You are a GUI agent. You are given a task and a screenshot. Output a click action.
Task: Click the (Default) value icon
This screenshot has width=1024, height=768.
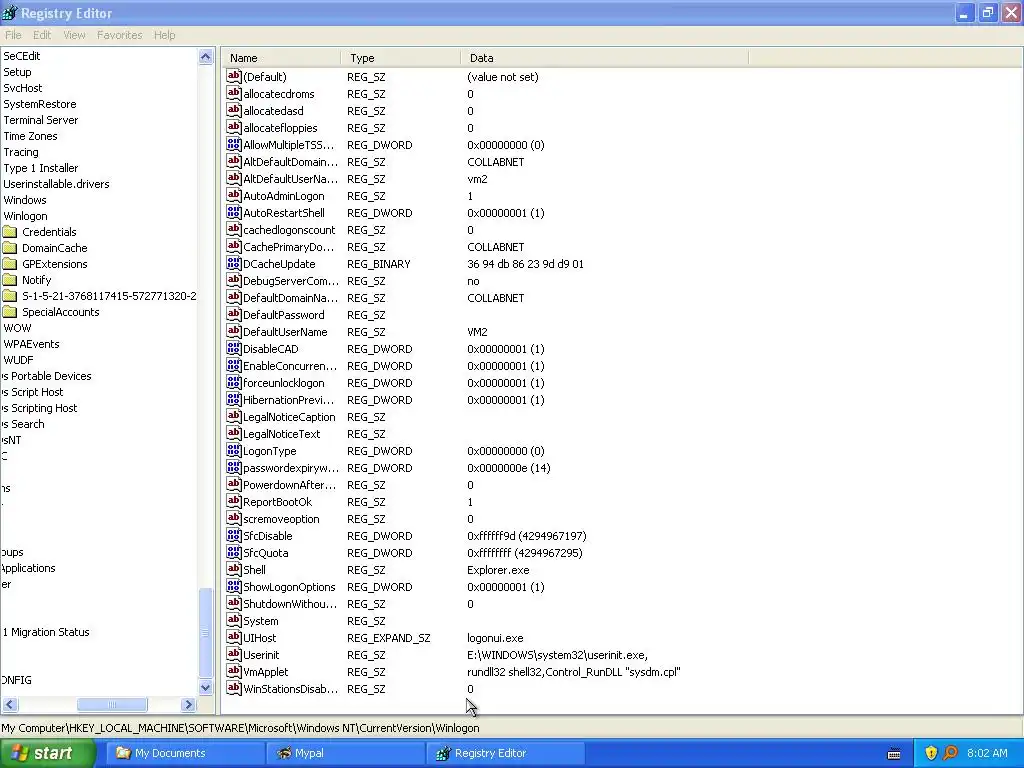234,76
